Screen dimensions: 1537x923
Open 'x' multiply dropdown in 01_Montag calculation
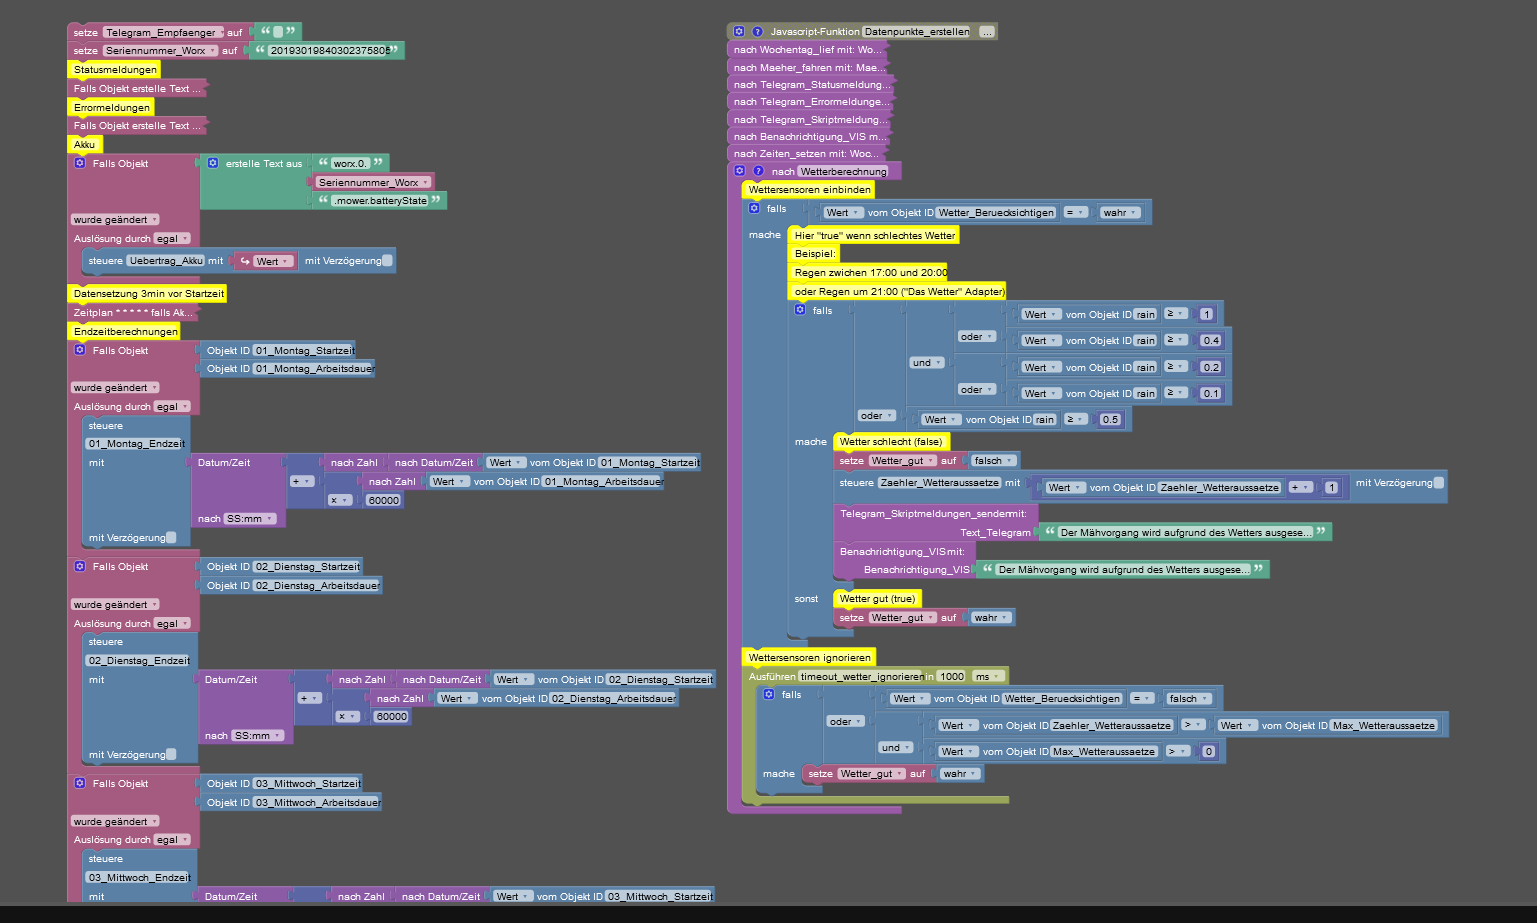340,500
